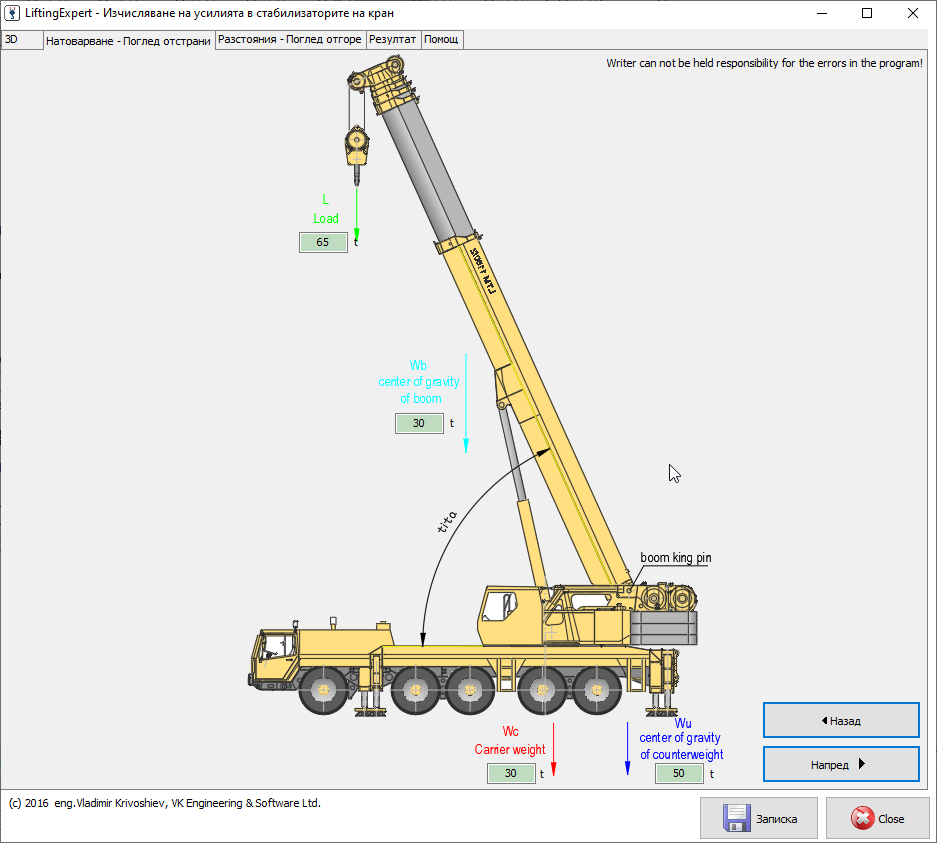Click the boom king pin label
The width and height of the screenshot is (937, 843).
coord(676,558)
